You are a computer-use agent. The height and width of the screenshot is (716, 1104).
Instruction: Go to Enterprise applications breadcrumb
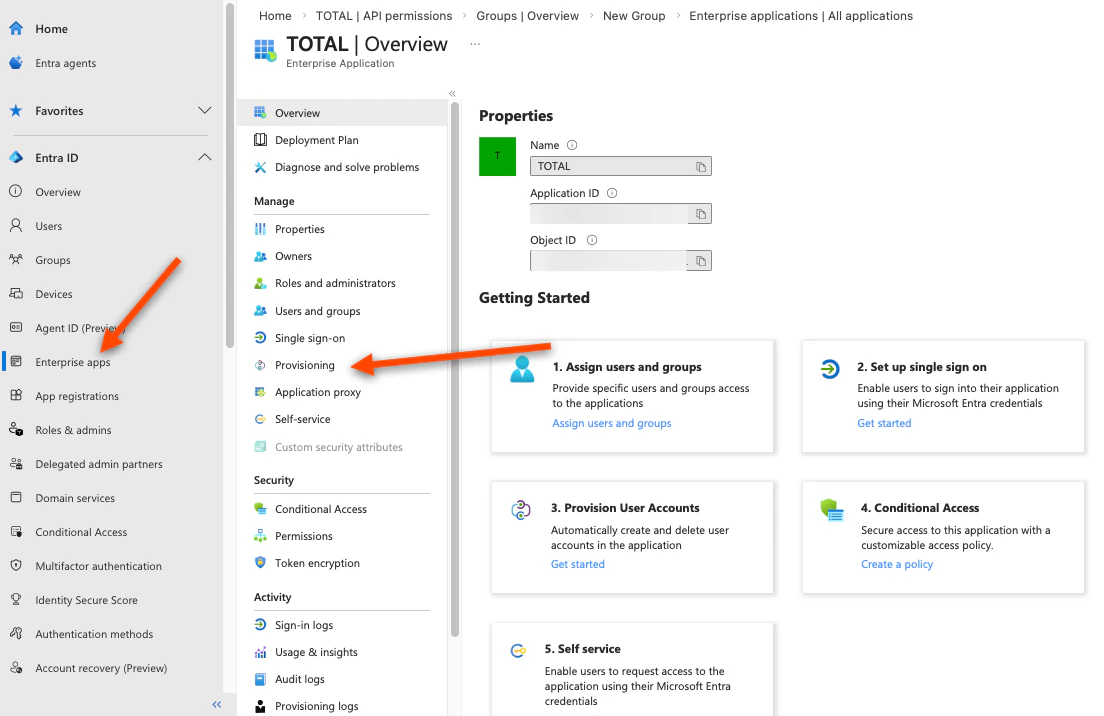801,15
